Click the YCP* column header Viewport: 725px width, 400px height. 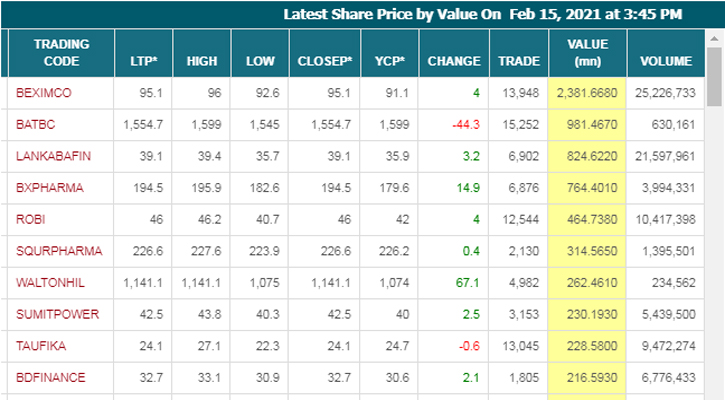click(x=388, y=61)
